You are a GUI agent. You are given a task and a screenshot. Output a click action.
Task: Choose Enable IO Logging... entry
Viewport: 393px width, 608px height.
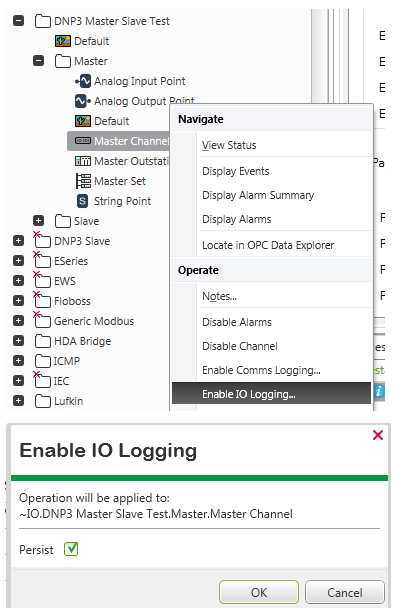pos(271,394)
